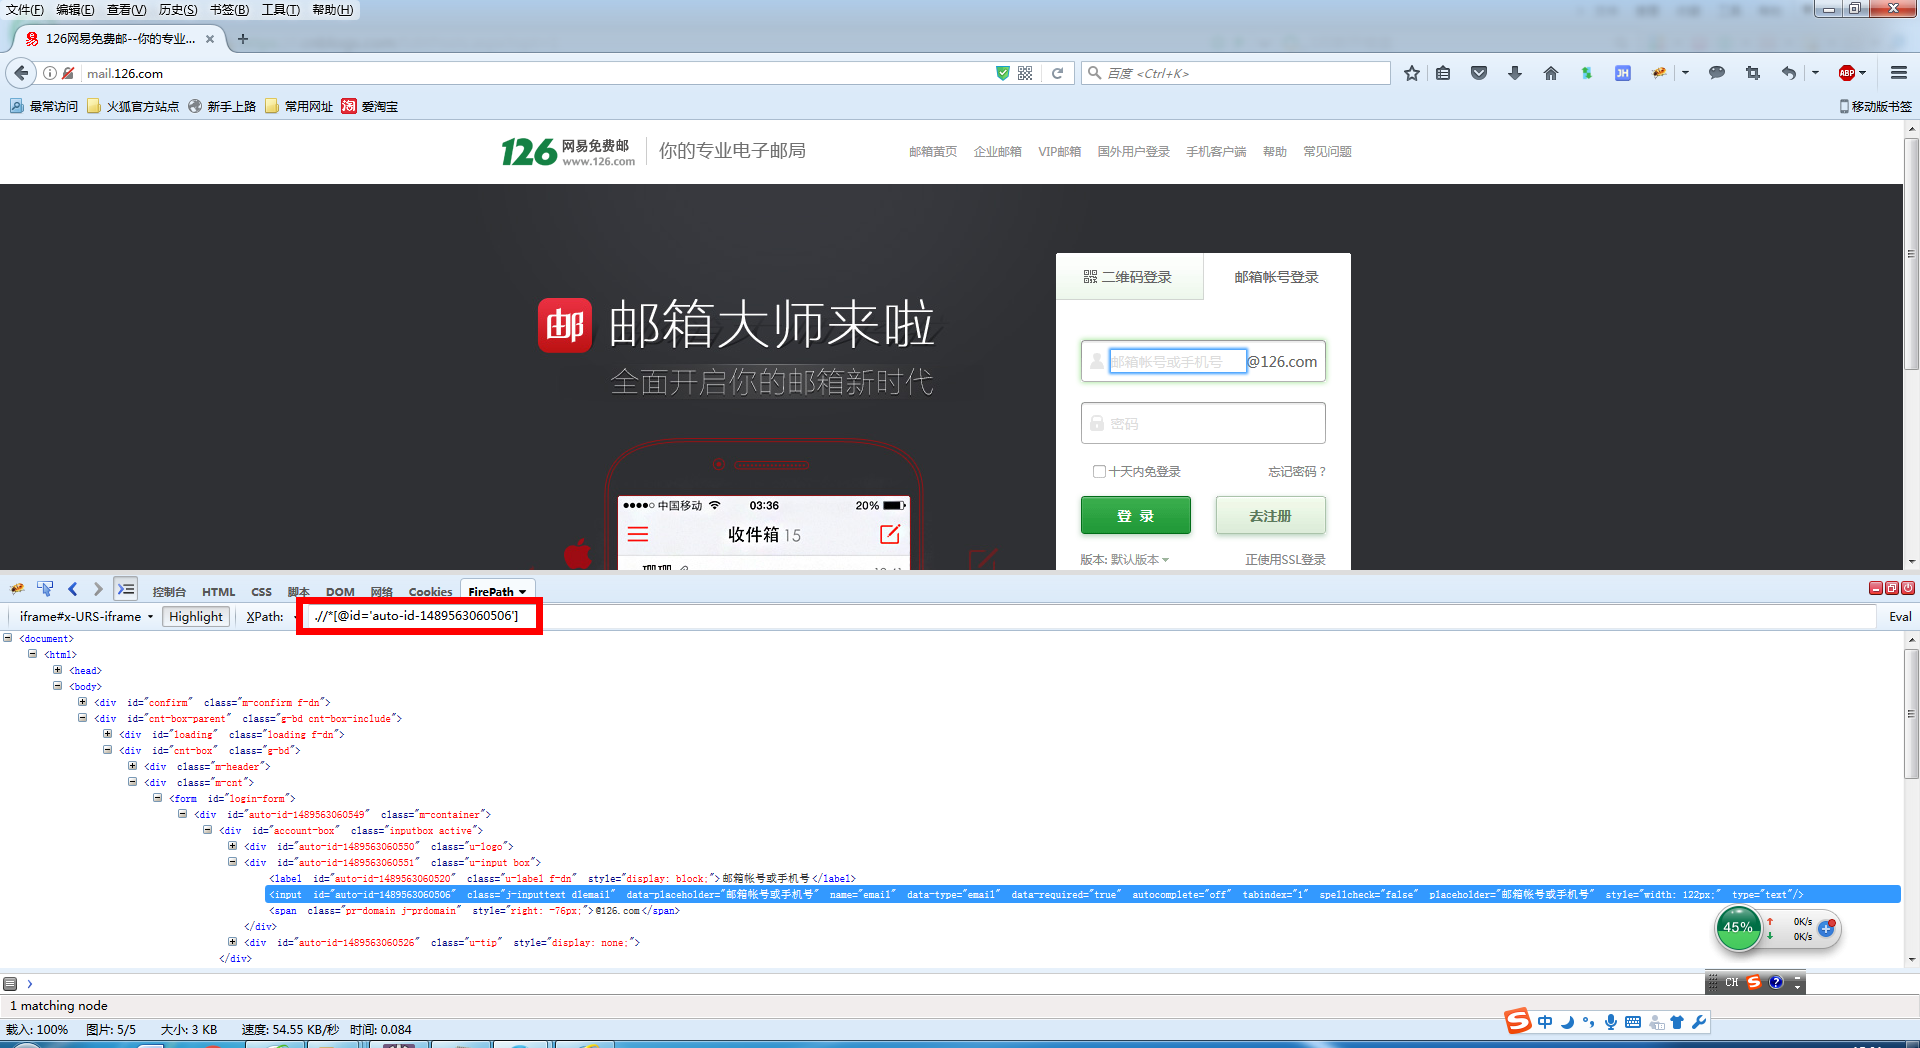
Task: Open the bookmarks list icon
Action: pyautogui.click(x=1443, y=73)
